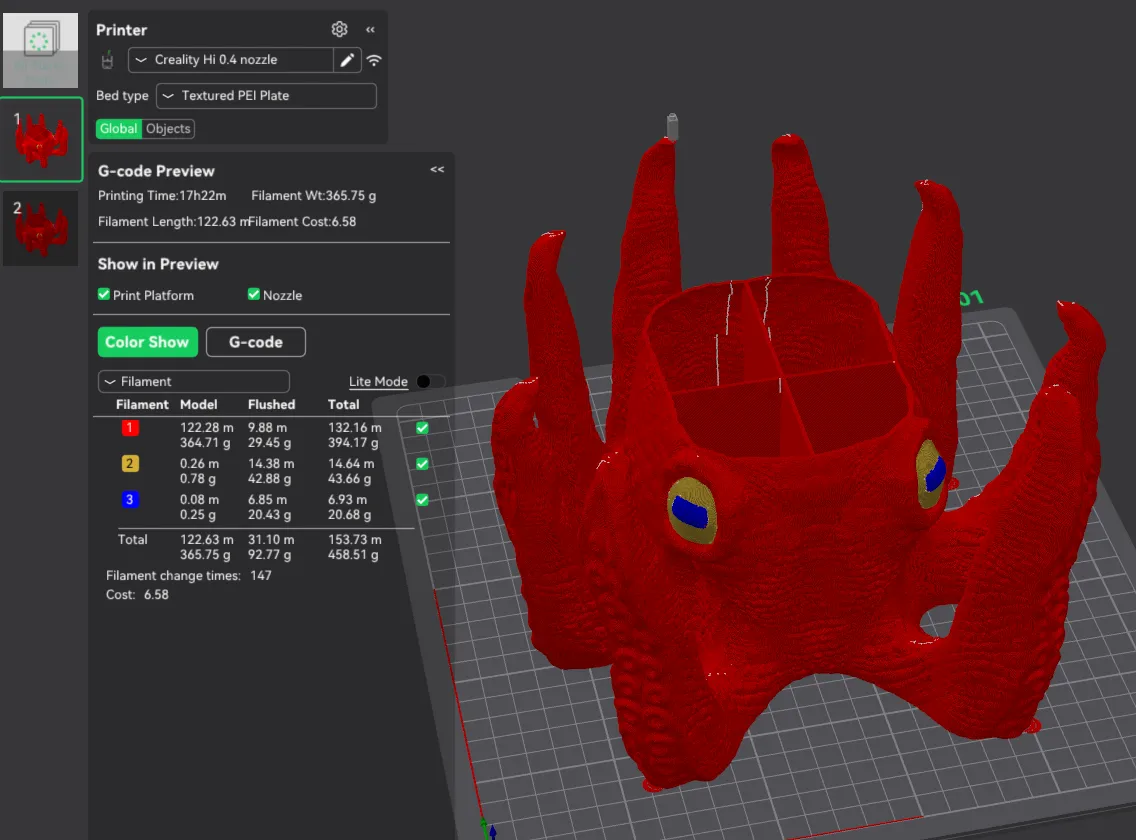This screenshot has width=1136, height=840.
Task: Expand the Filament view type dropdown
Action: (193, 381)
